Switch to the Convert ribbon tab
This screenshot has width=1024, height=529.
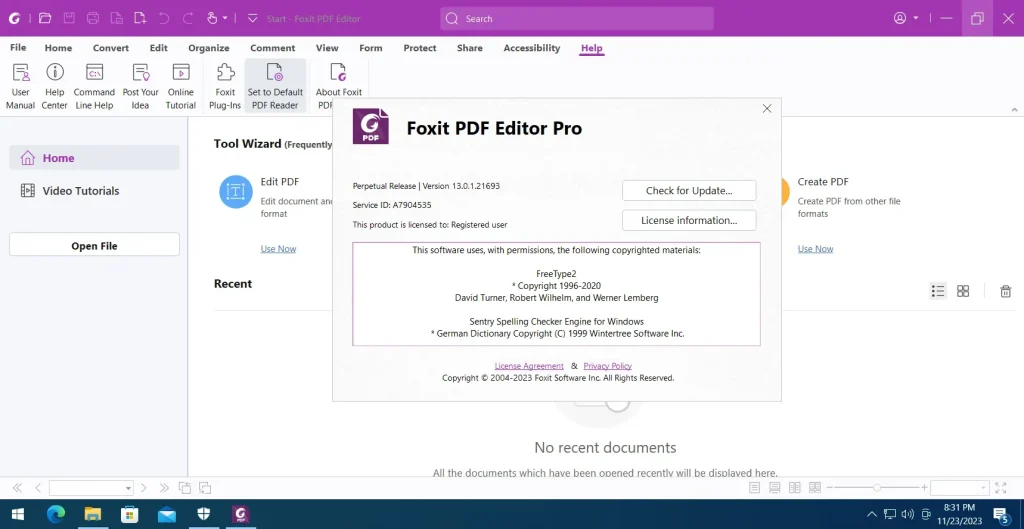coord(110,48)
